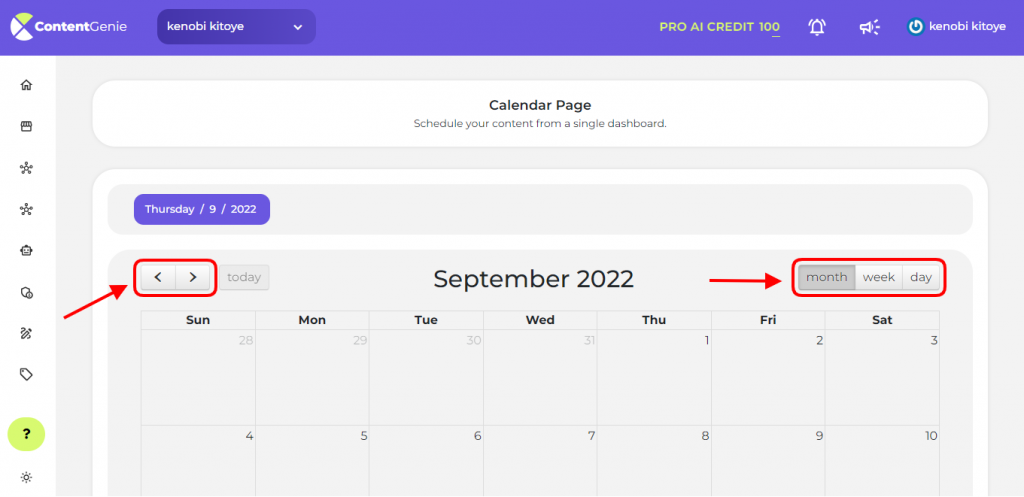Open kenobi kitoye user profile menu
The image size is (1024, 497).
click(x=956, y=27)
